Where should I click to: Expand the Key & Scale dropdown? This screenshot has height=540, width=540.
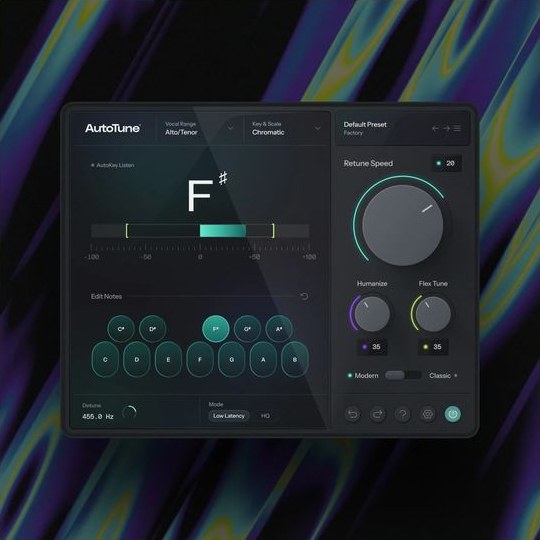(287, 128)
